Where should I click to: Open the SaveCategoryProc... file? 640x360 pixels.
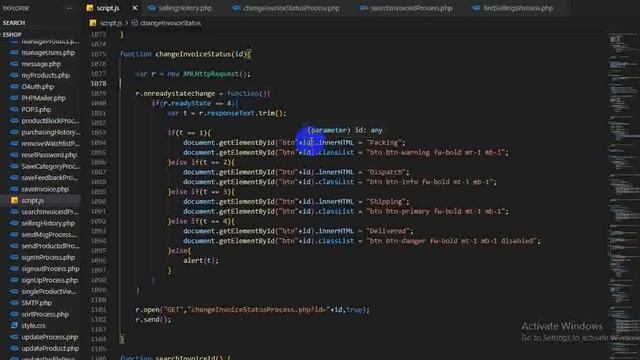pyautogui.click(x=50, y=167)
